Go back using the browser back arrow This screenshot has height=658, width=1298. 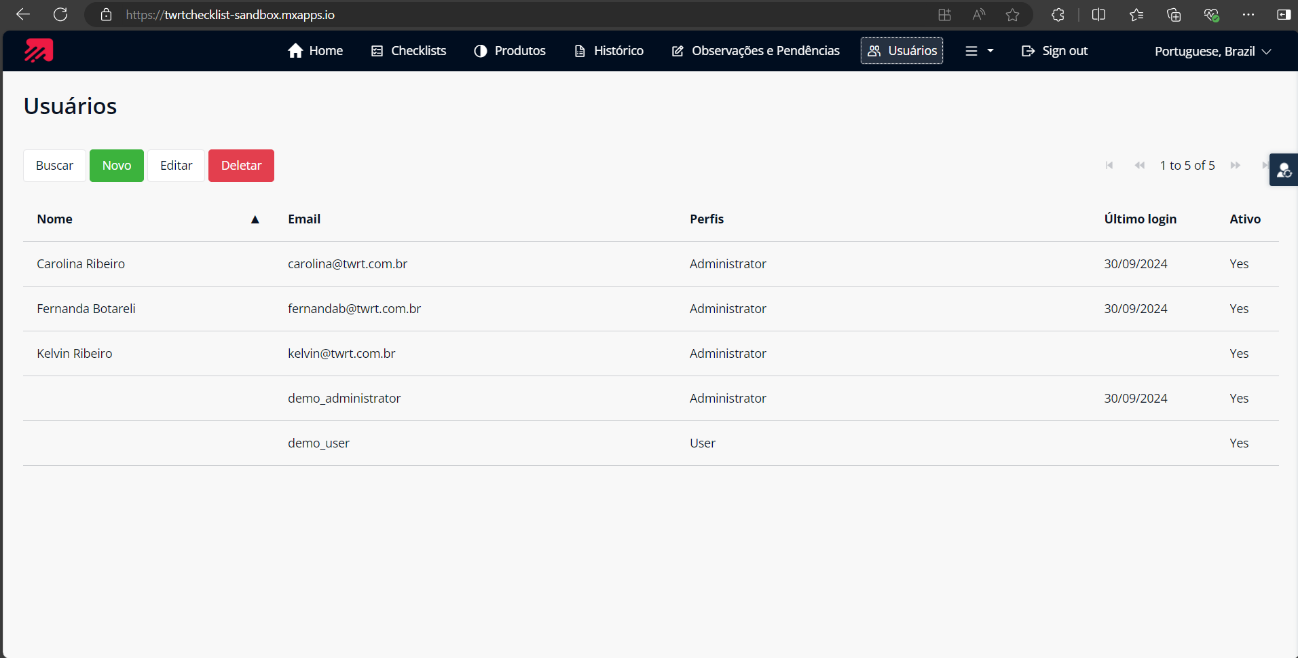[23, 15]
